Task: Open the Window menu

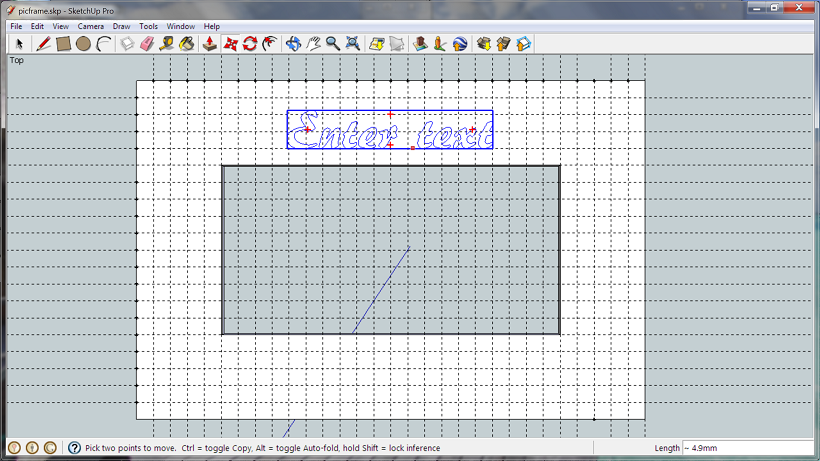Action: [180, 26]
